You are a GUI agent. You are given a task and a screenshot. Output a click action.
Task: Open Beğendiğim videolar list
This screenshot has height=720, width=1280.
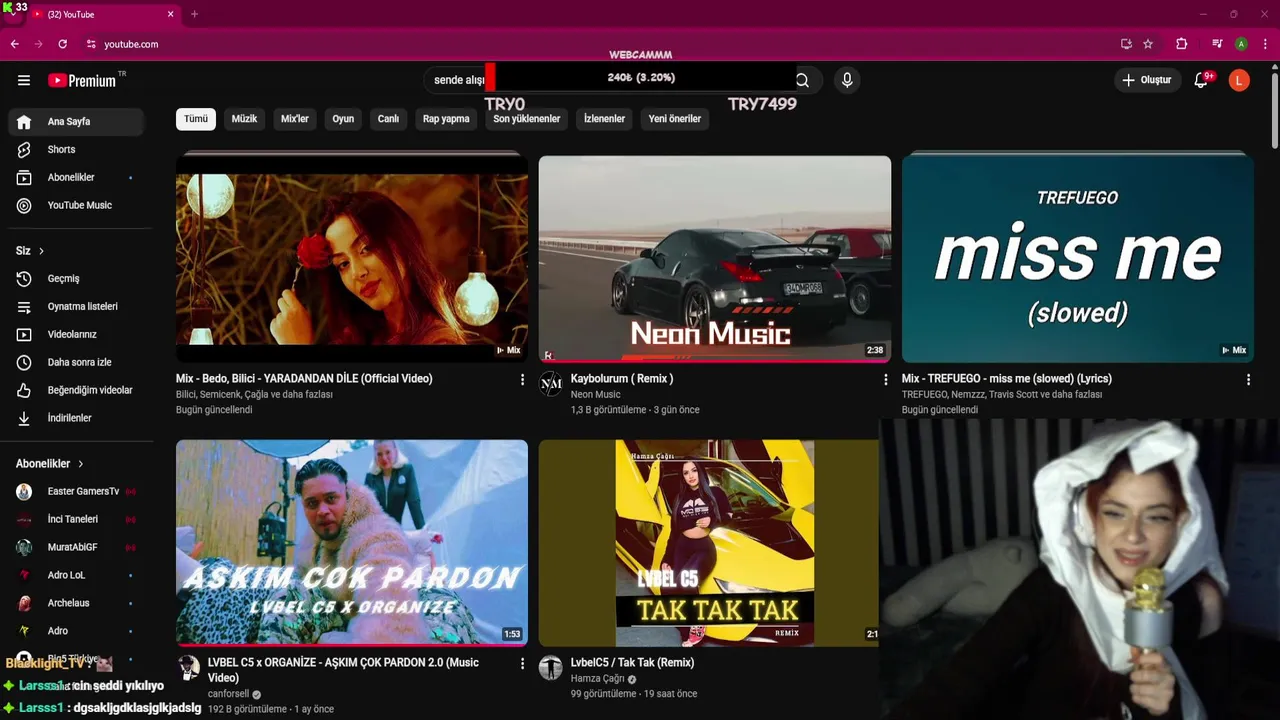click(77, 390)
